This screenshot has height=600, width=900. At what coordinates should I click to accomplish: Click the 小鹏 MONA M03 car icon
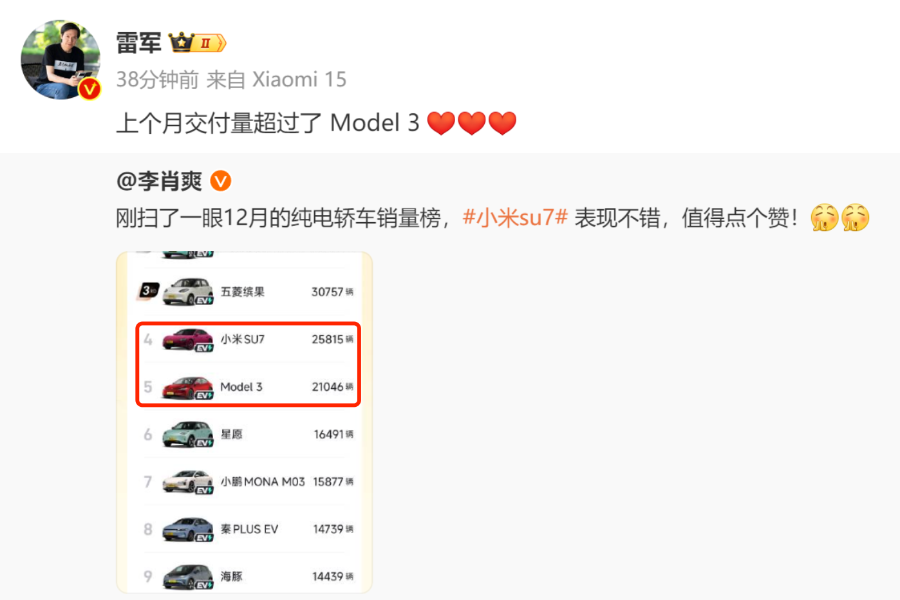[188, 482]
